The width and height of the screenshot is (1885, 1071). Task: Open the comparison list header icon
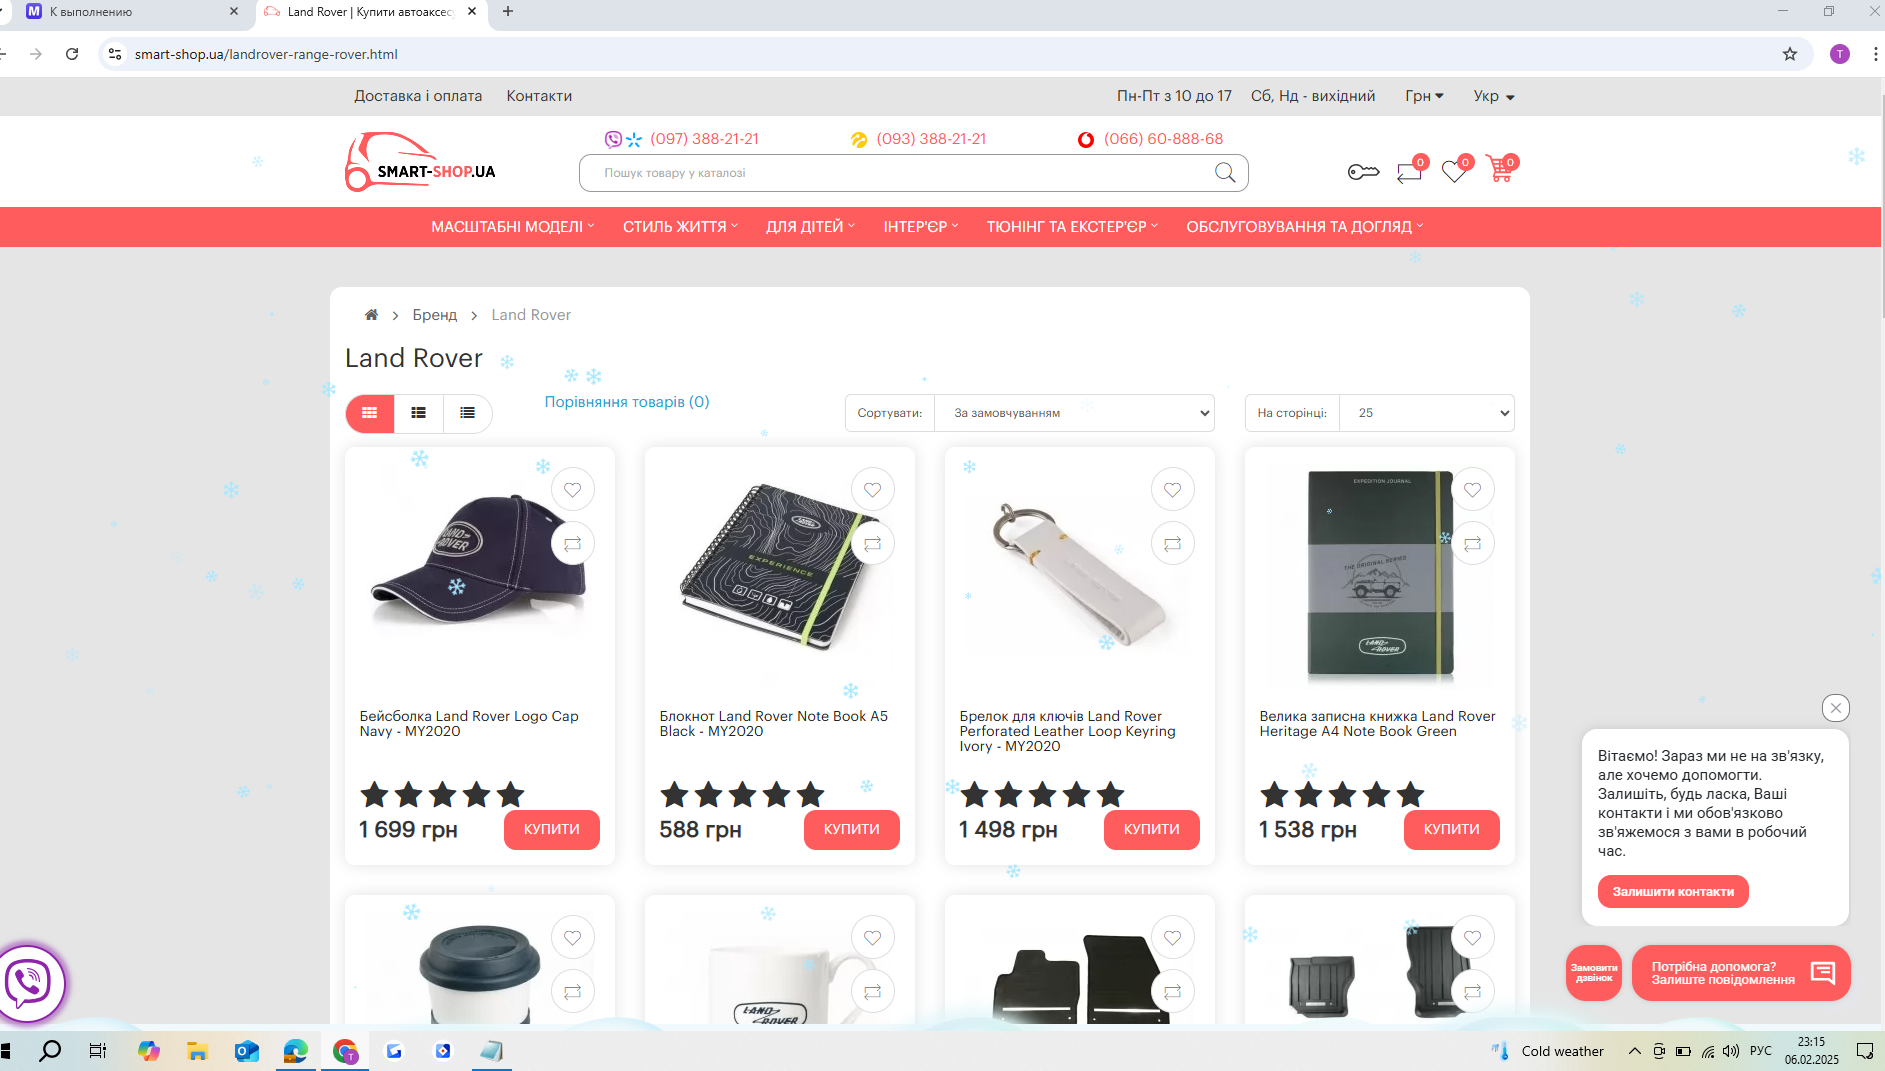coord(1410,171)
